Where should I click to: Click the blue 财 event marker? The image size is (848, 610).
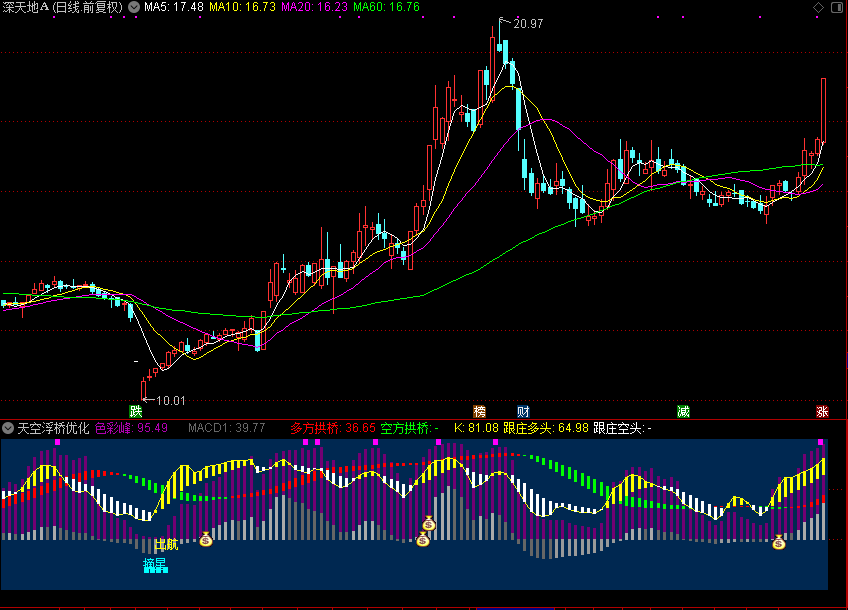(x=523, y=412)
